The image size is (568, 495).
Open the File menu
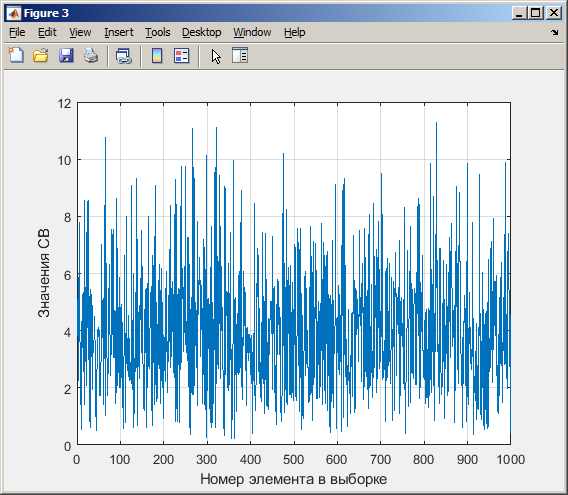coord(17,32)
